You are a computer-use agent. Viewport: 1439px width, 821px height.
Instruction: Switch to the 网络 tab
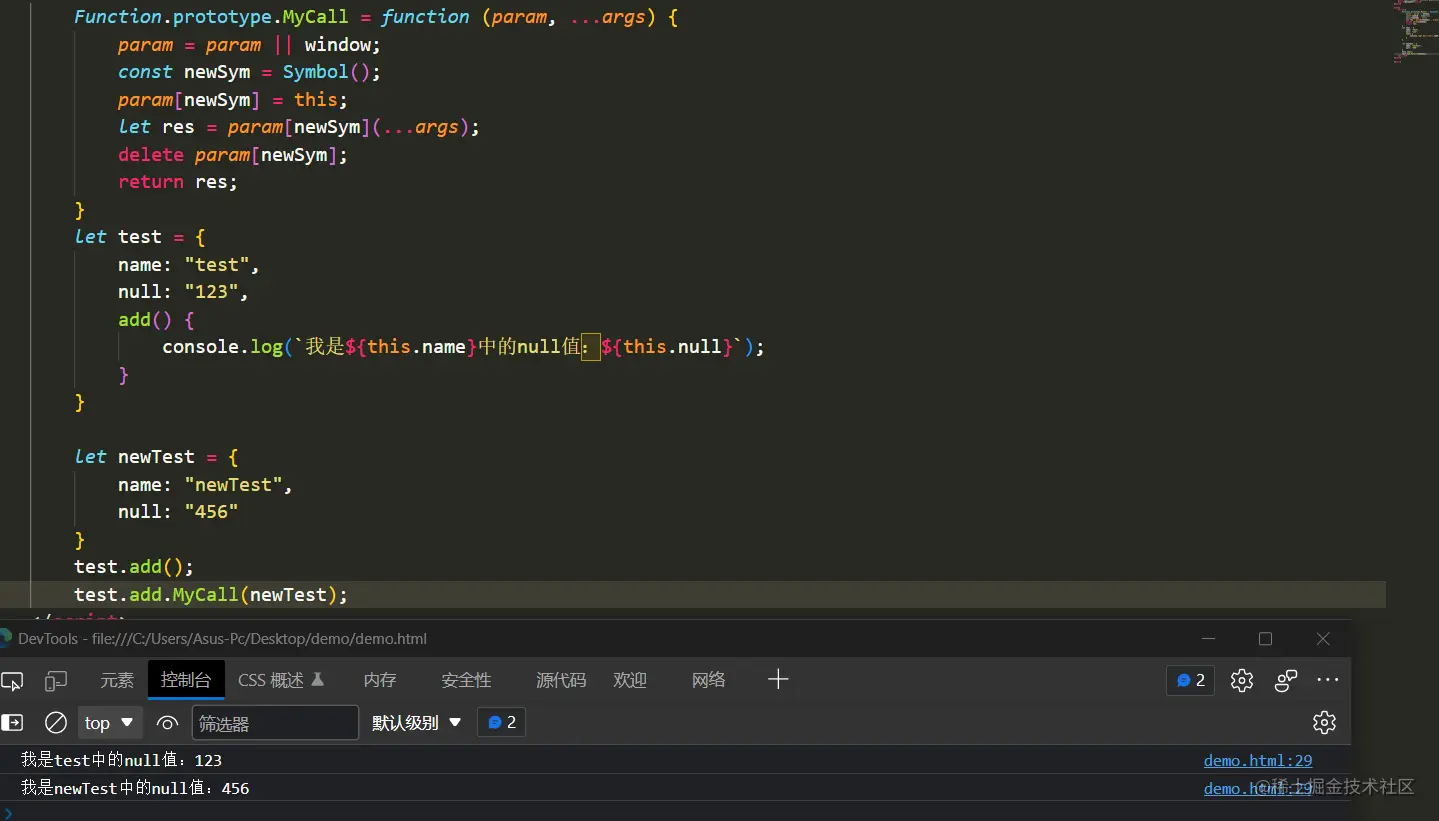point(708,680)
